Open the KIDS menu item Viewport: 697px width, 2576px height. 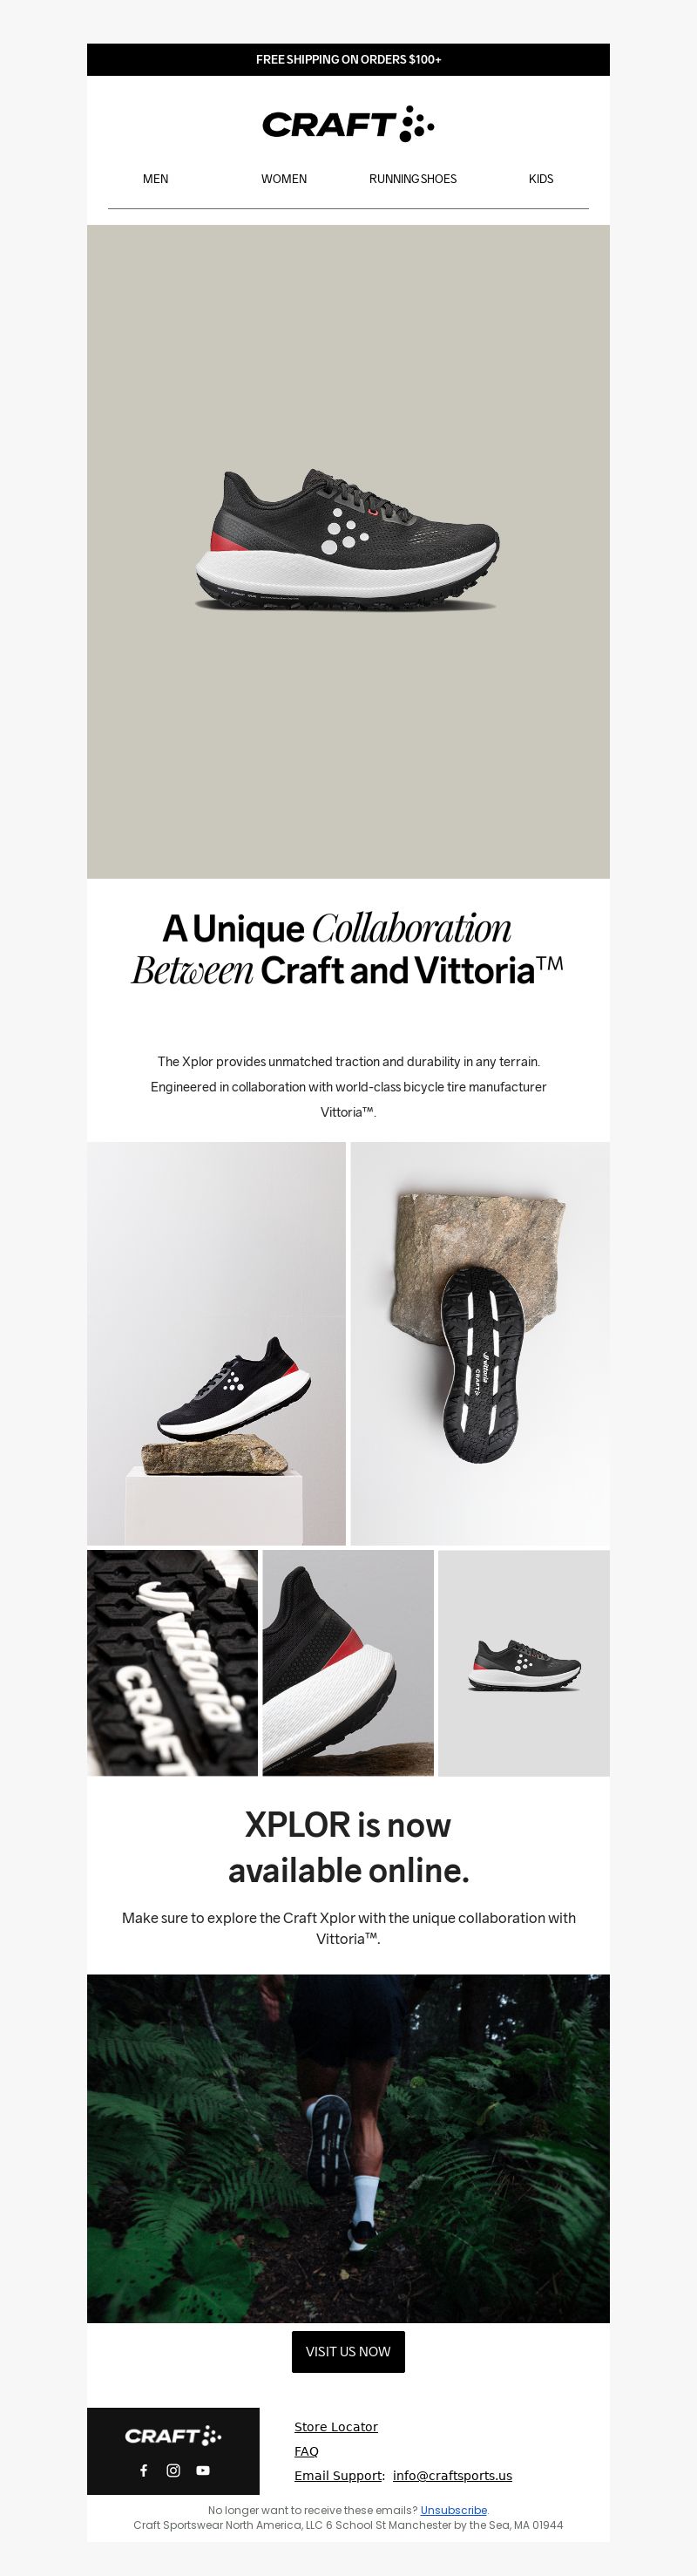click(x=541, y=179)
